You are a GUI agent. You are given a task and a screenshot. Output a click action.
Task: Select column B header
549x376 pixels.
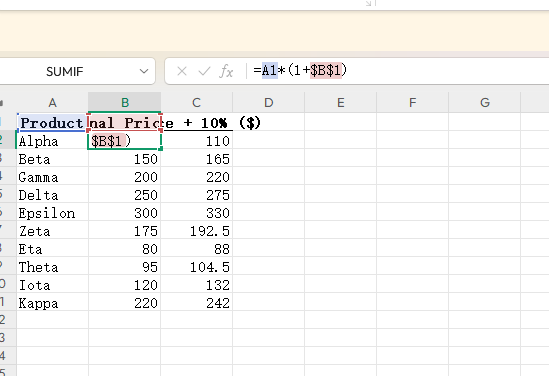click(x=125, y=103)
